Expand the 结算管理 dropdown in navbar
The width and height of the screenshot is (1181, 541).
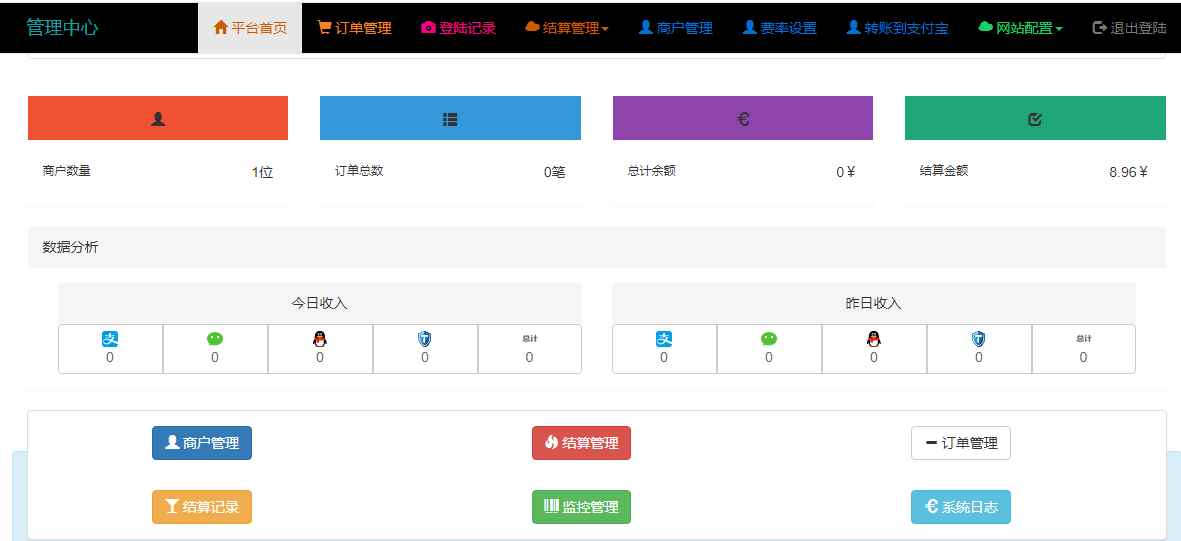point(567,28)
